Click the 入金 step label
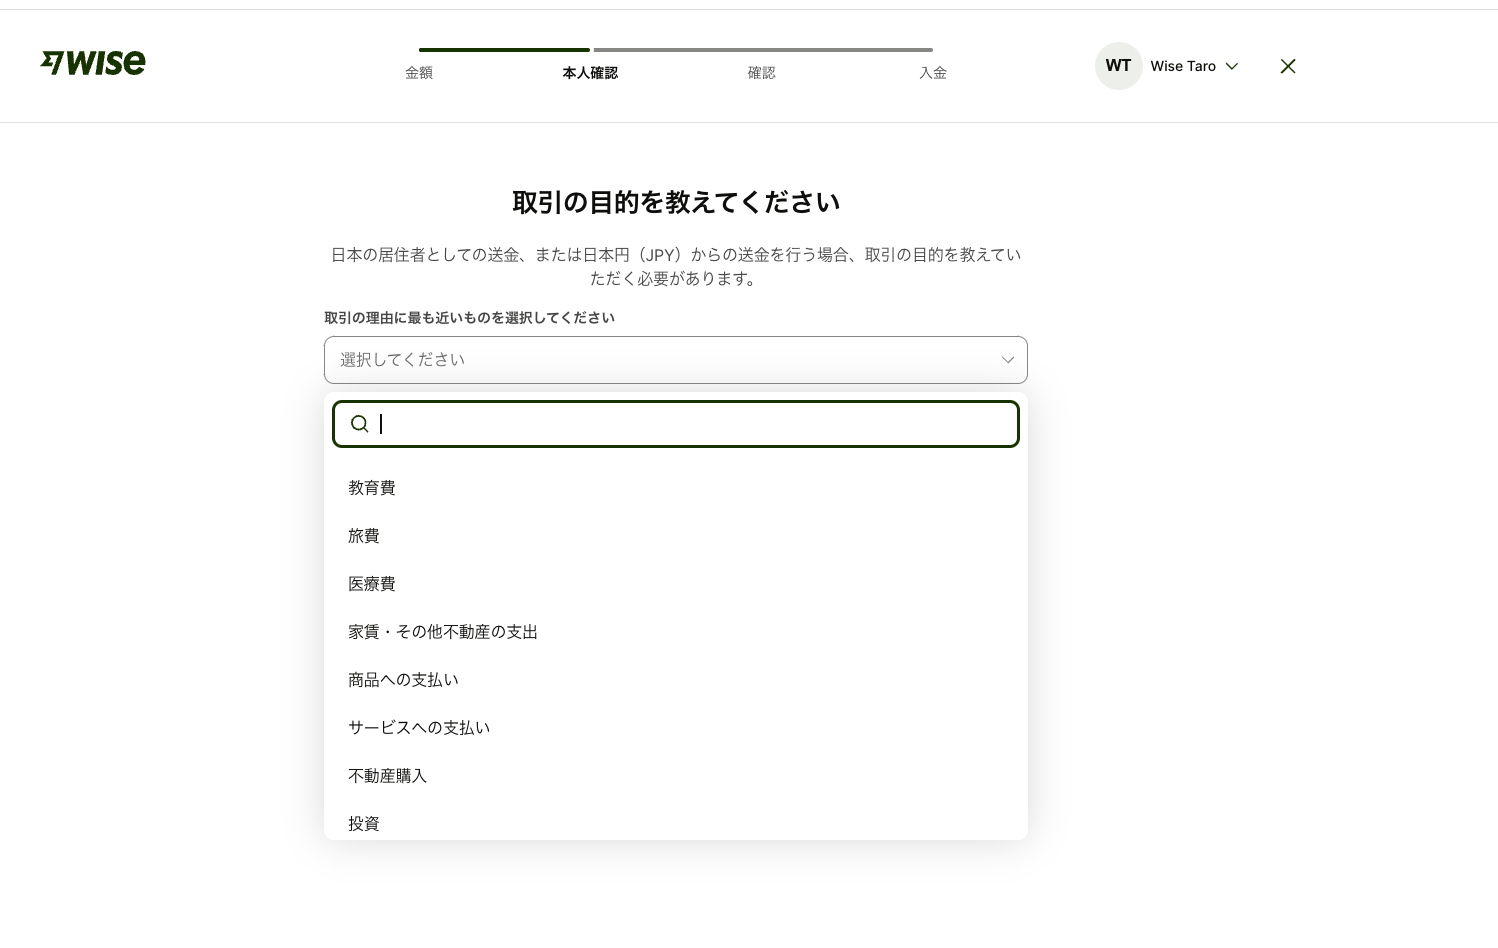 [932, 73]
